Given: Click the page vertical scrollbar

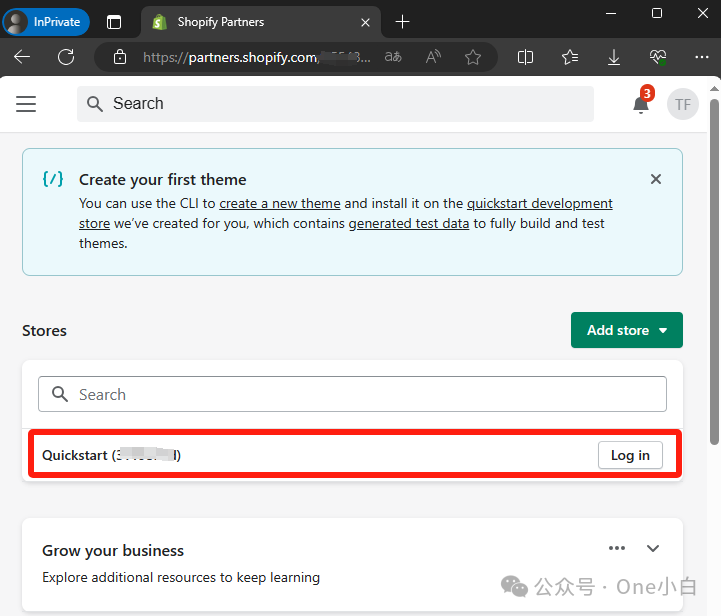Looking at the screenshot, I should coord(714,271).
